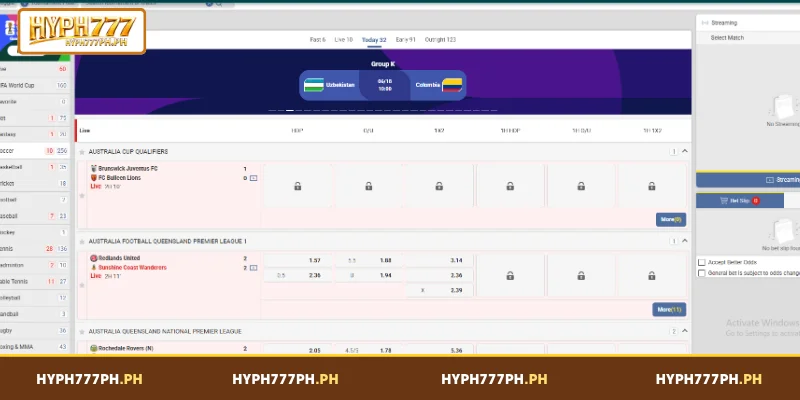Open the Early 91 tab

pos(406,40)
